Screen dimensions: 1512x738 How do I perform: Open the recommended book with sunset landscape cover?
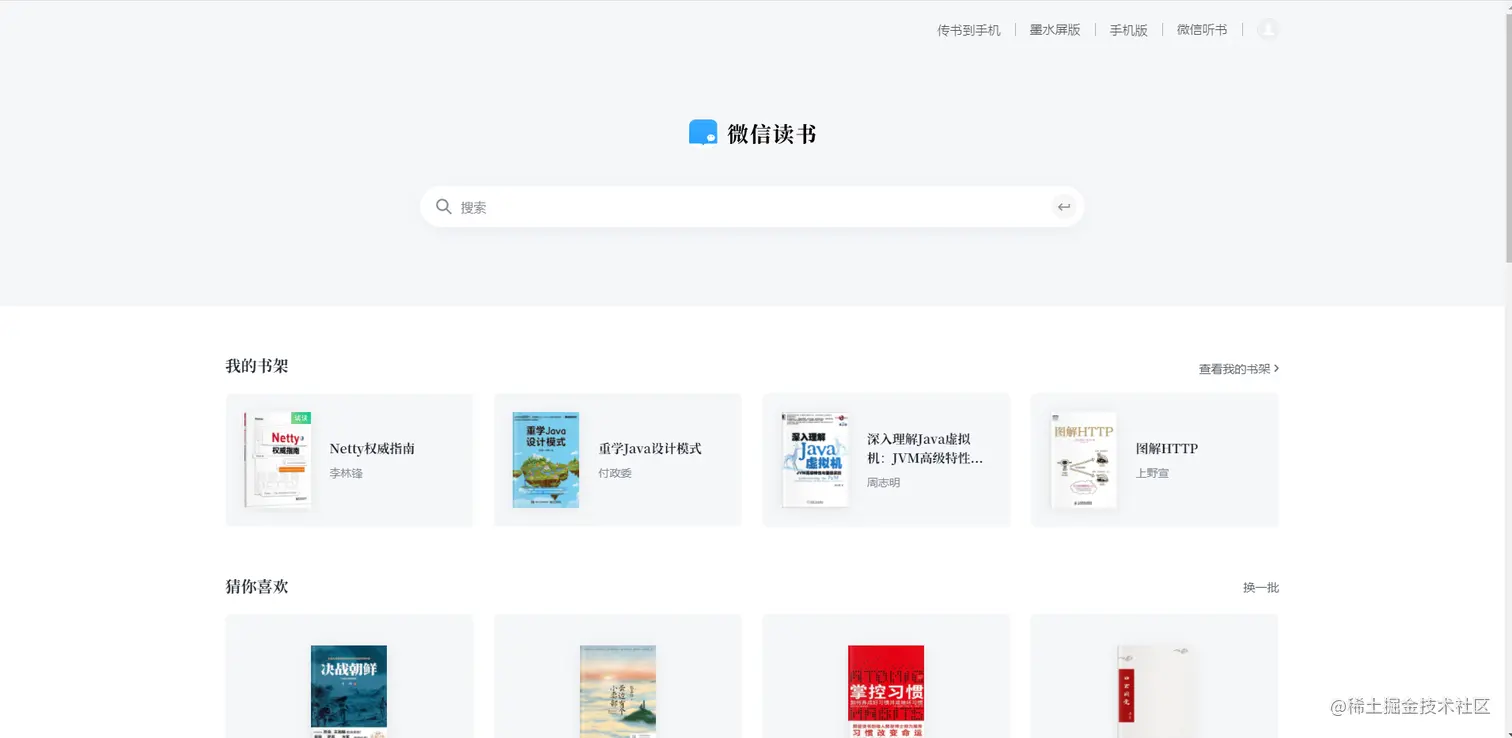(x=618, y=692)
